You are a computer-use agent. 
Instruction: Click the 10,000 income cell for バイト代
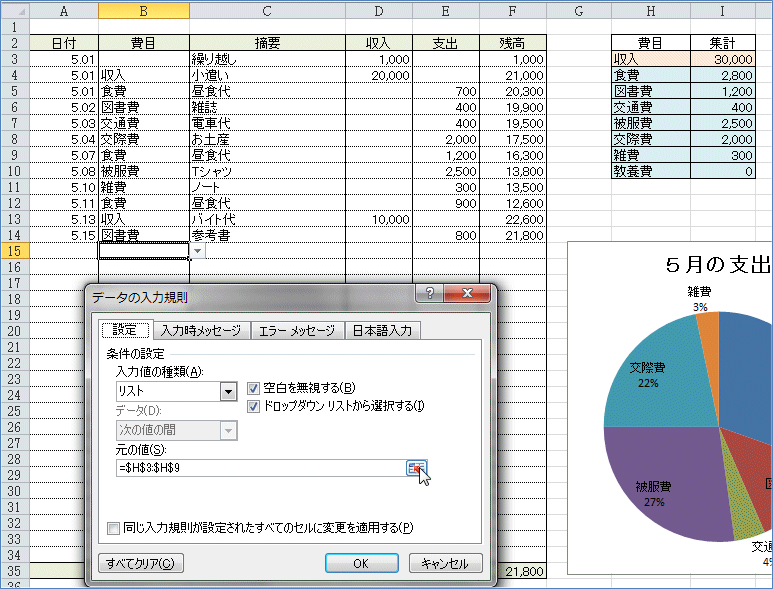point(379,219)
